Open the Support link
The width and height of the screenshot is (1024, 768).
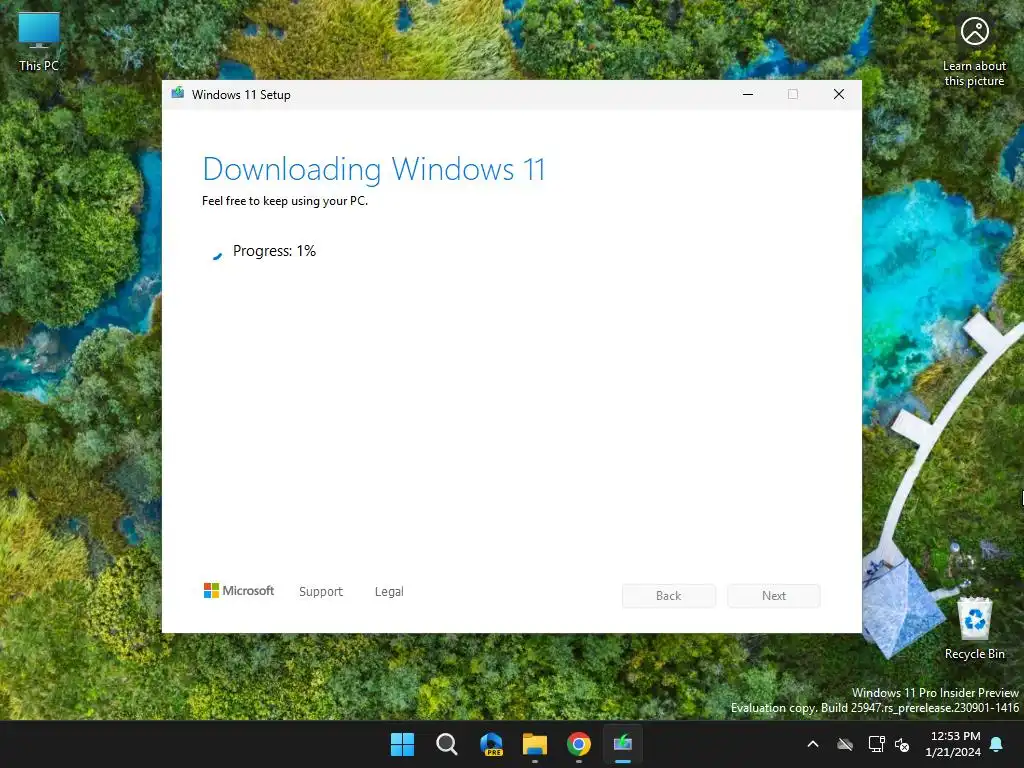click(321, 592)
